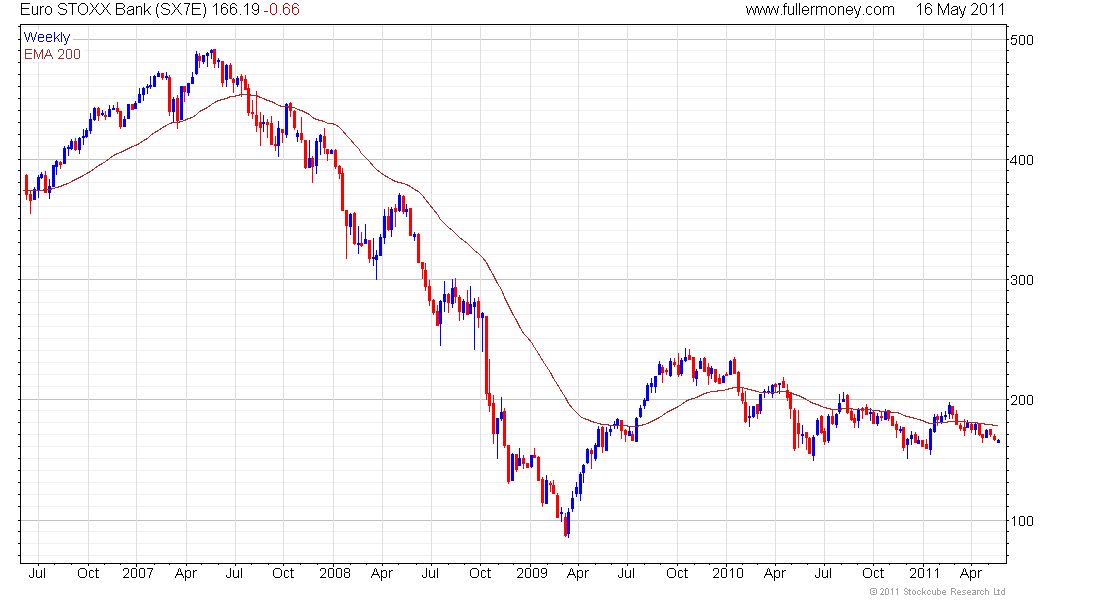The height and width of the screenshot is (600, 1100).
Task: Click the chart title Euro STOXX Bank (SX7E)
Action: (x=114, y=10)
